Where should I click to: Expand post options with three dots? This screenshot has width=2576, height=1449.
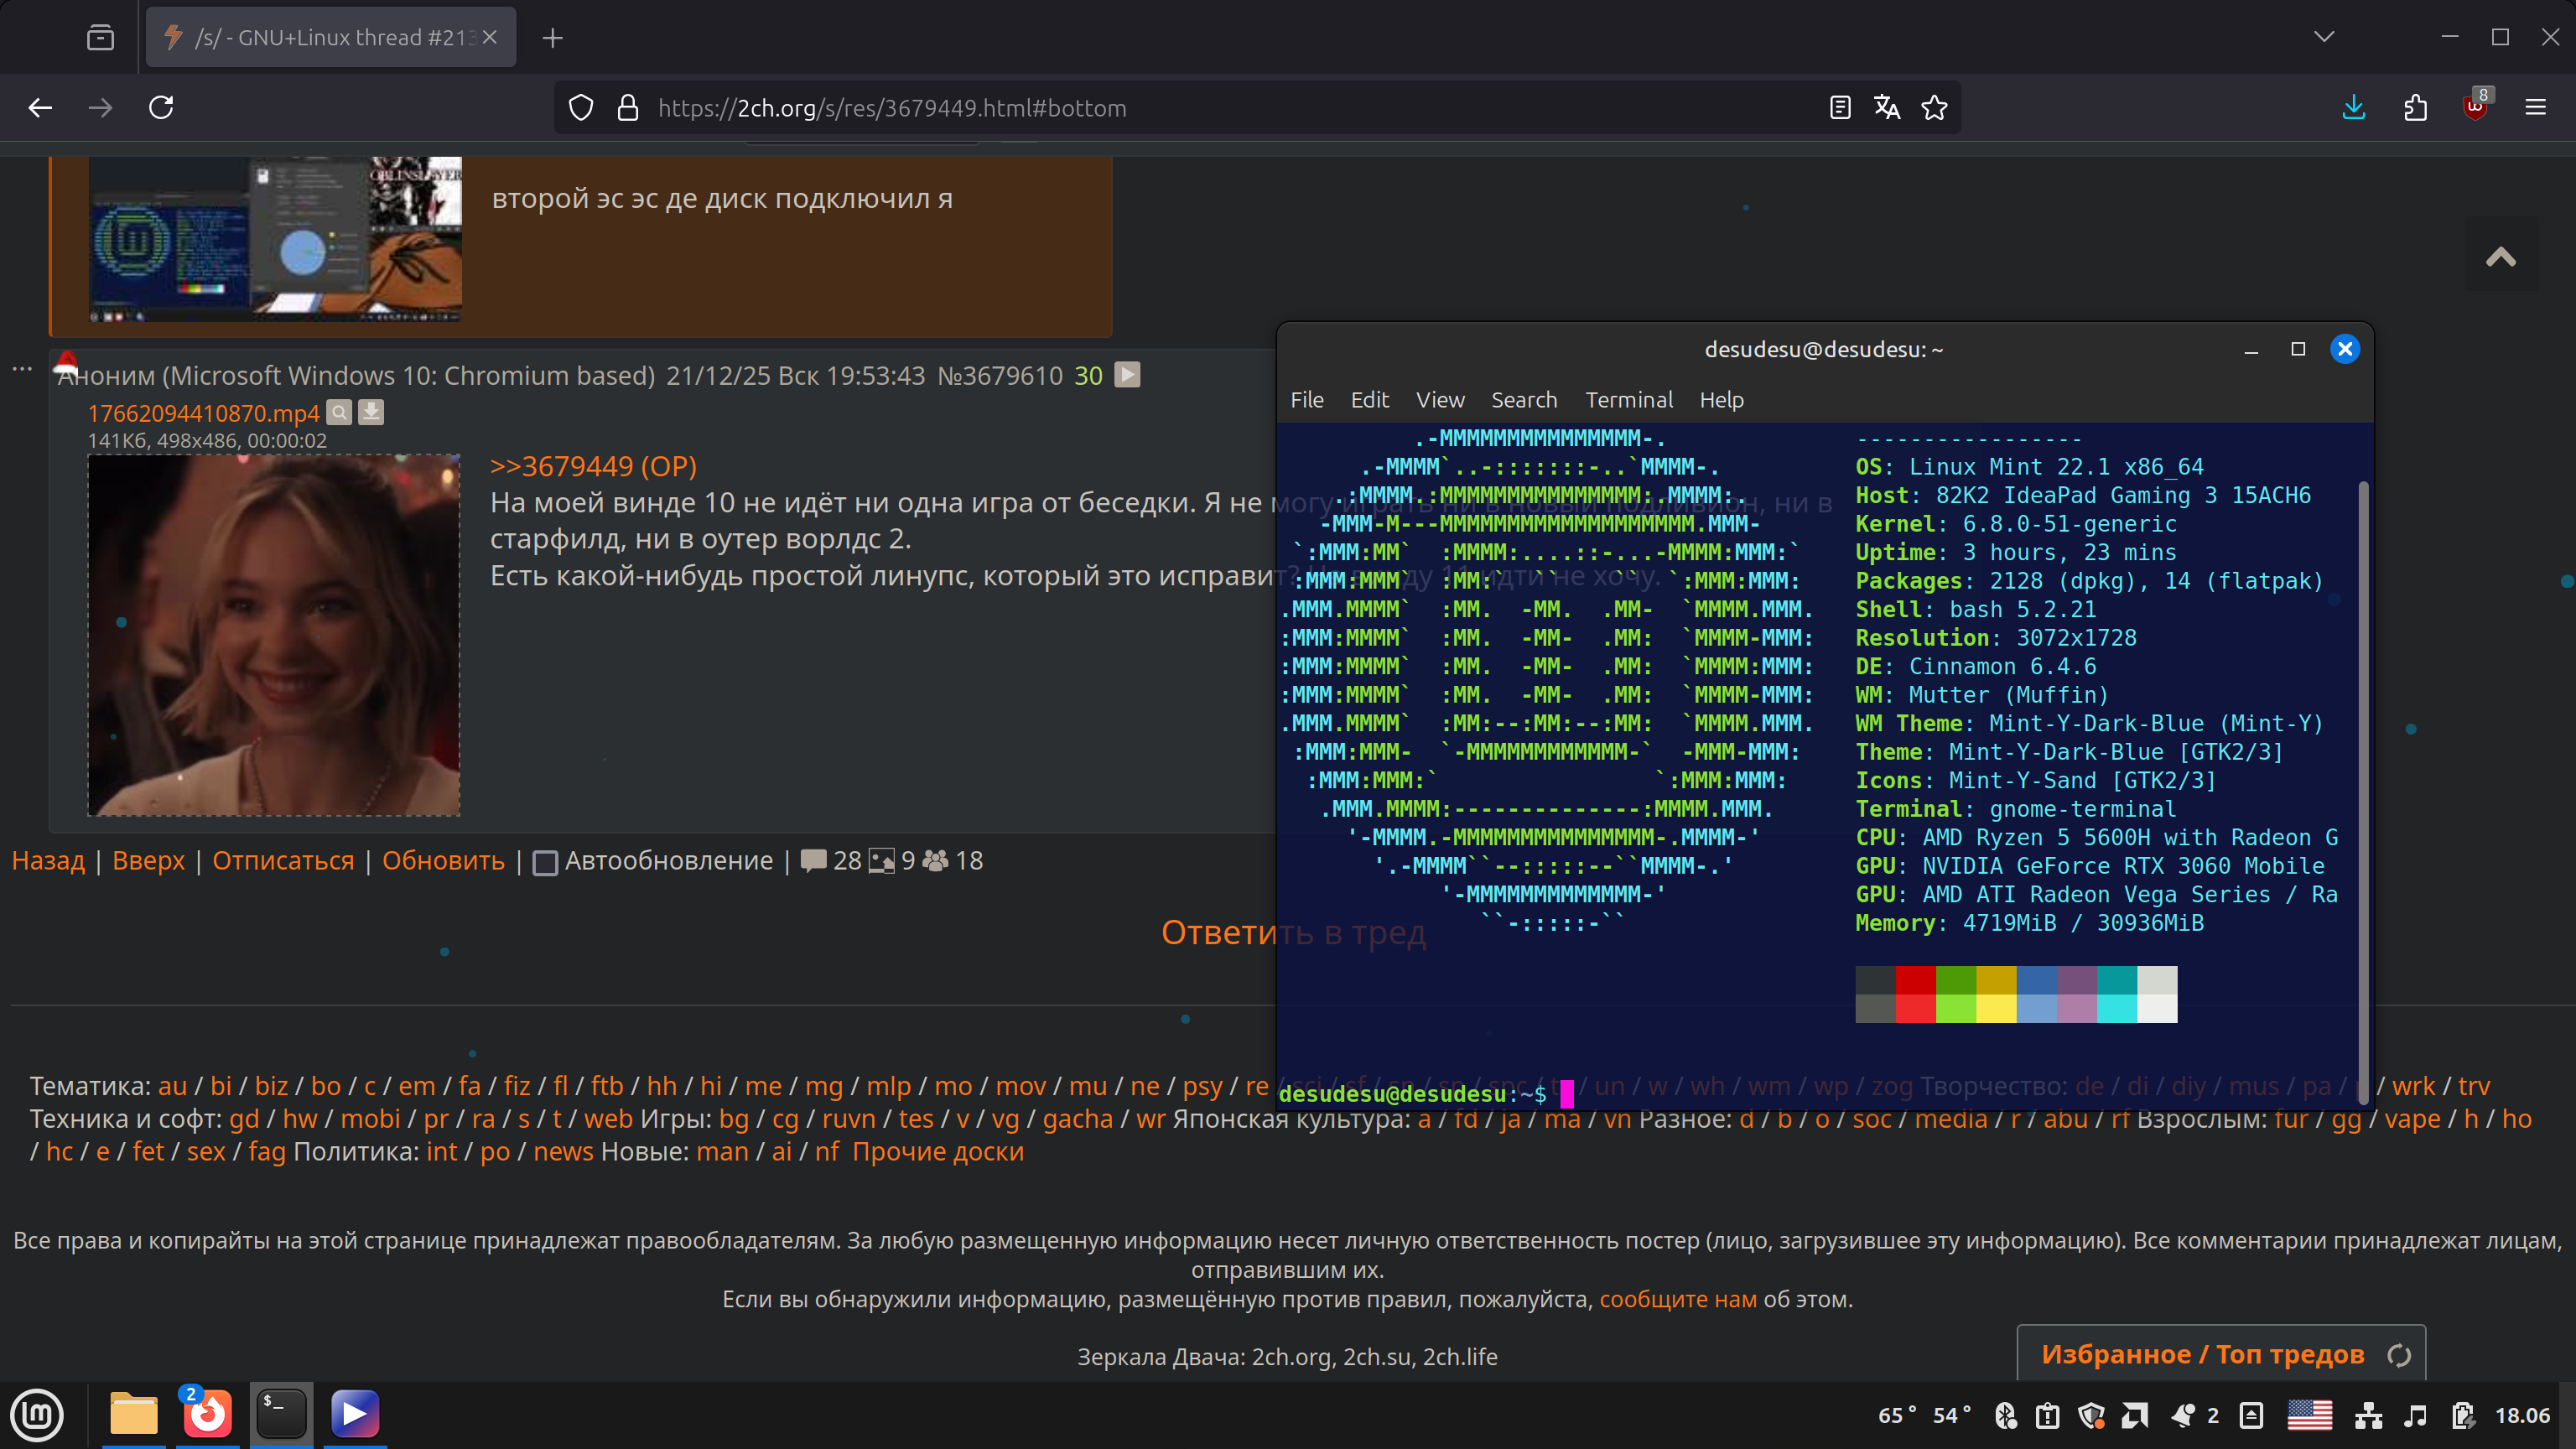click(22, 369)
